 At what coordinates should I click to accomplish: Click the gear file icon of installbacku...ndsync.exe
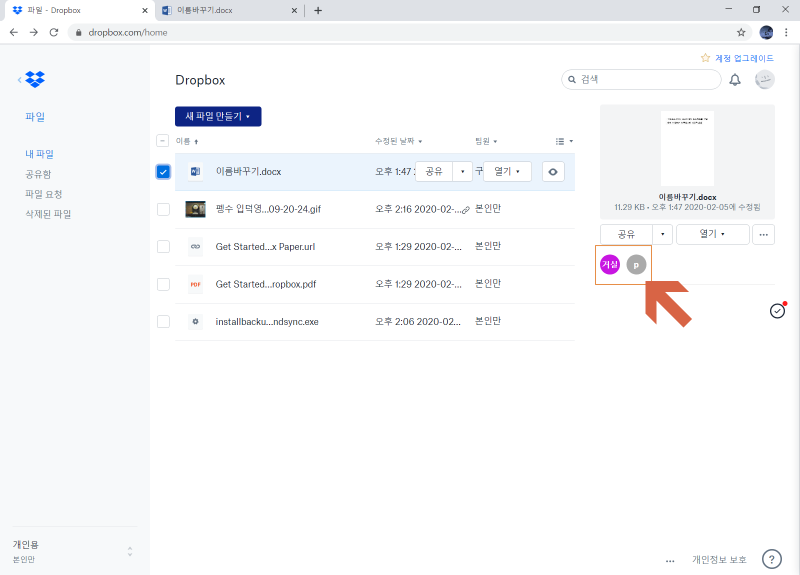coord(195,321)
